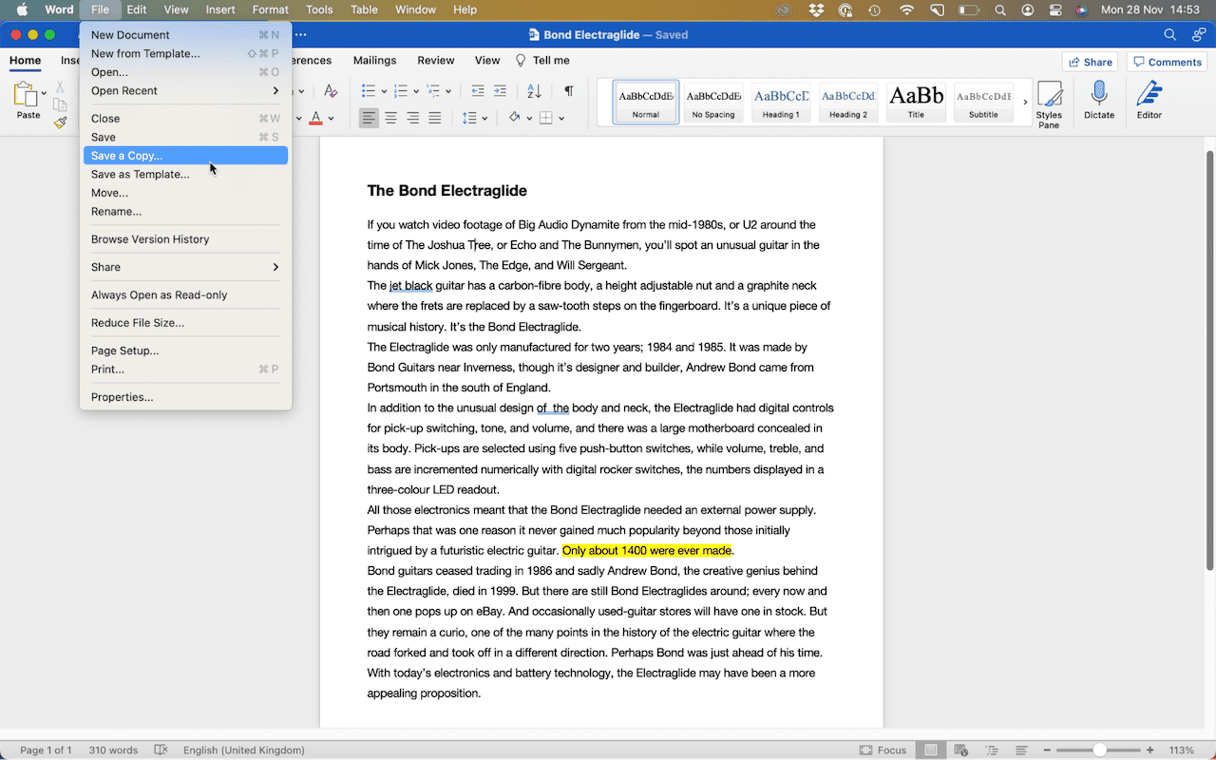Screen dimensions: 1216x760
Task: Click English (United Kingdom) language indicator
Action: click(244, 750)
